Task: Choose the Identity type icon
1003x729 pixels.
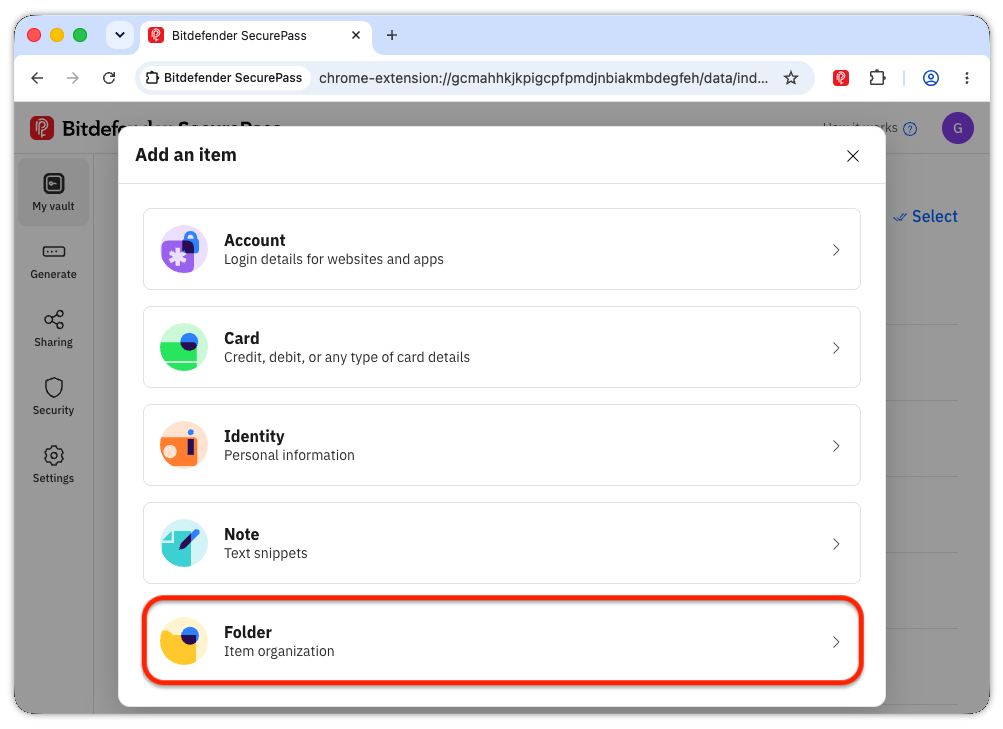Action: 184,445
